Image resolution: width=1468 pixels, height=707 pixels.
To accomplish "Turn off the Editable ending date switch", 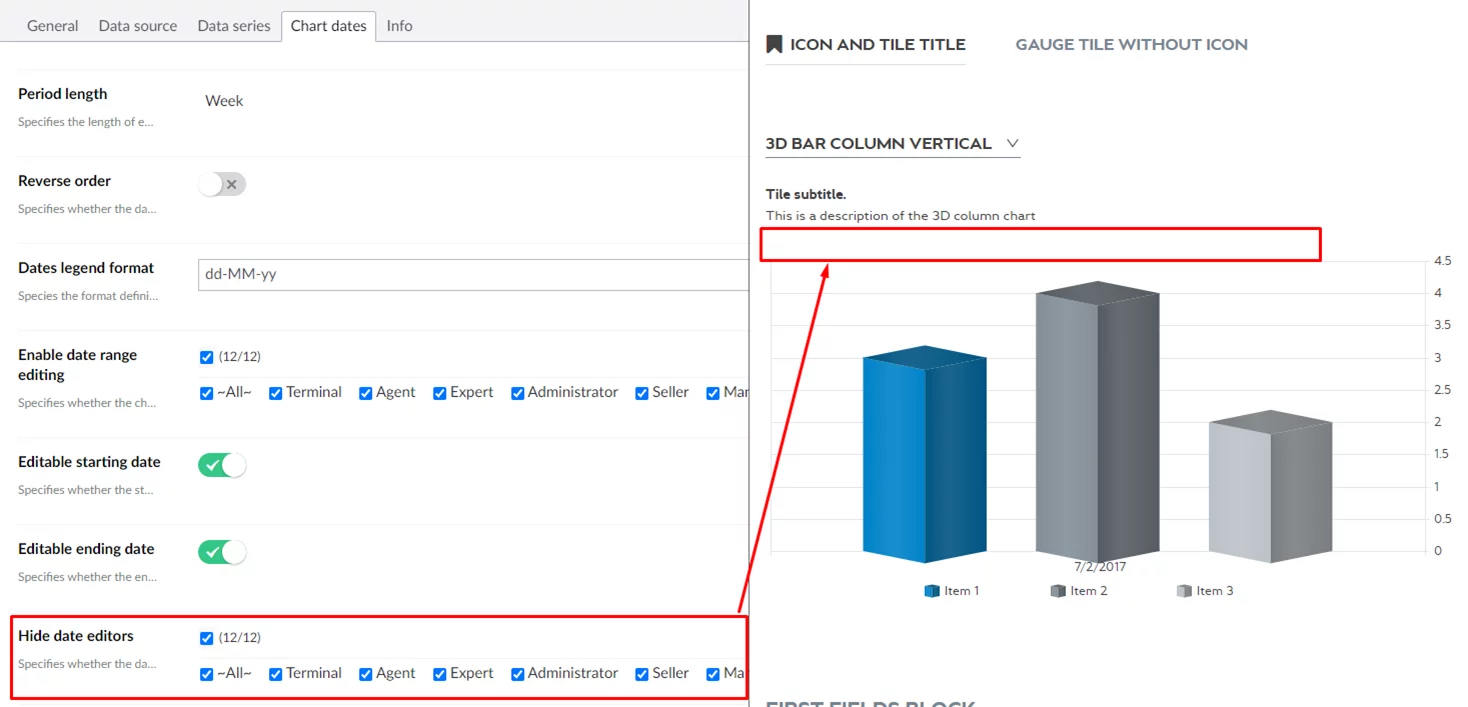I will pyautogui.click(x=222, y=552).
